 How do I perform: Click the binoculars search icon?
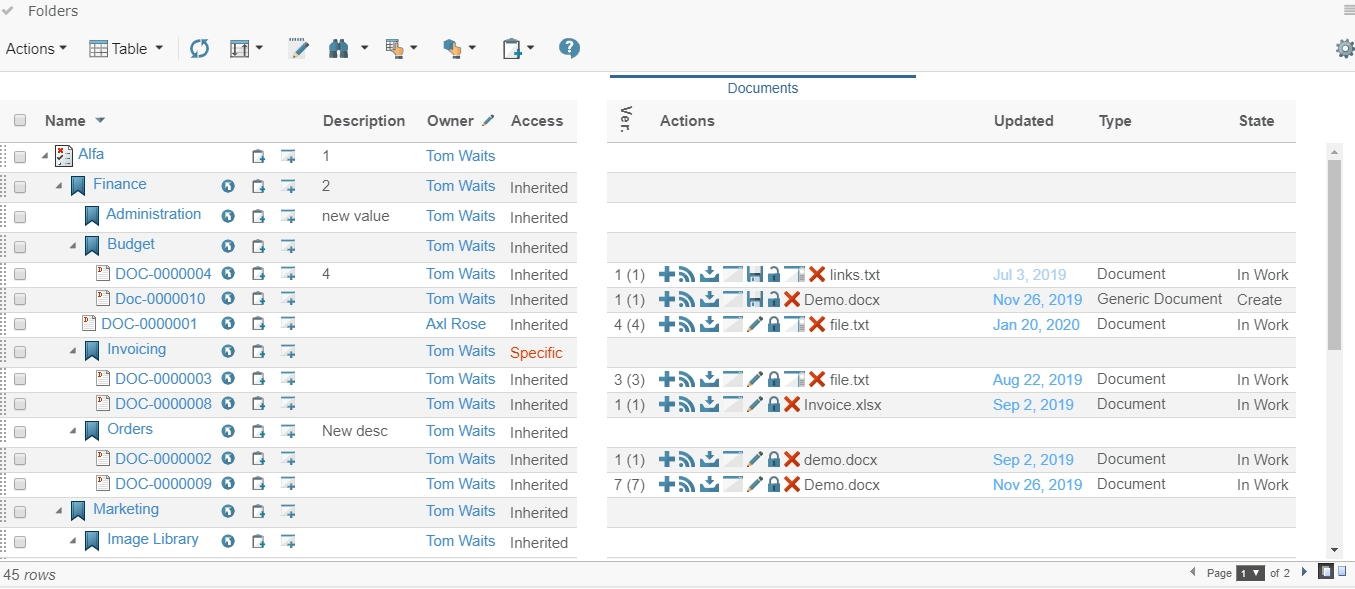(339, 49)
